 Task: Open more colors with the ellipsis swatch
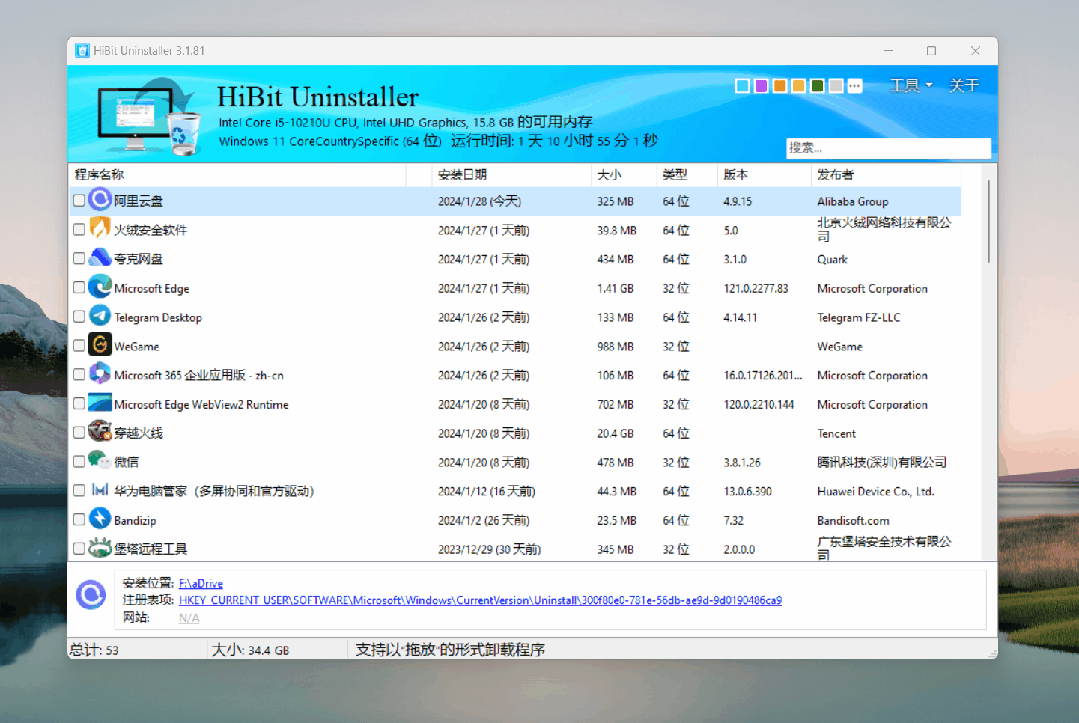(x=855, y=86)
